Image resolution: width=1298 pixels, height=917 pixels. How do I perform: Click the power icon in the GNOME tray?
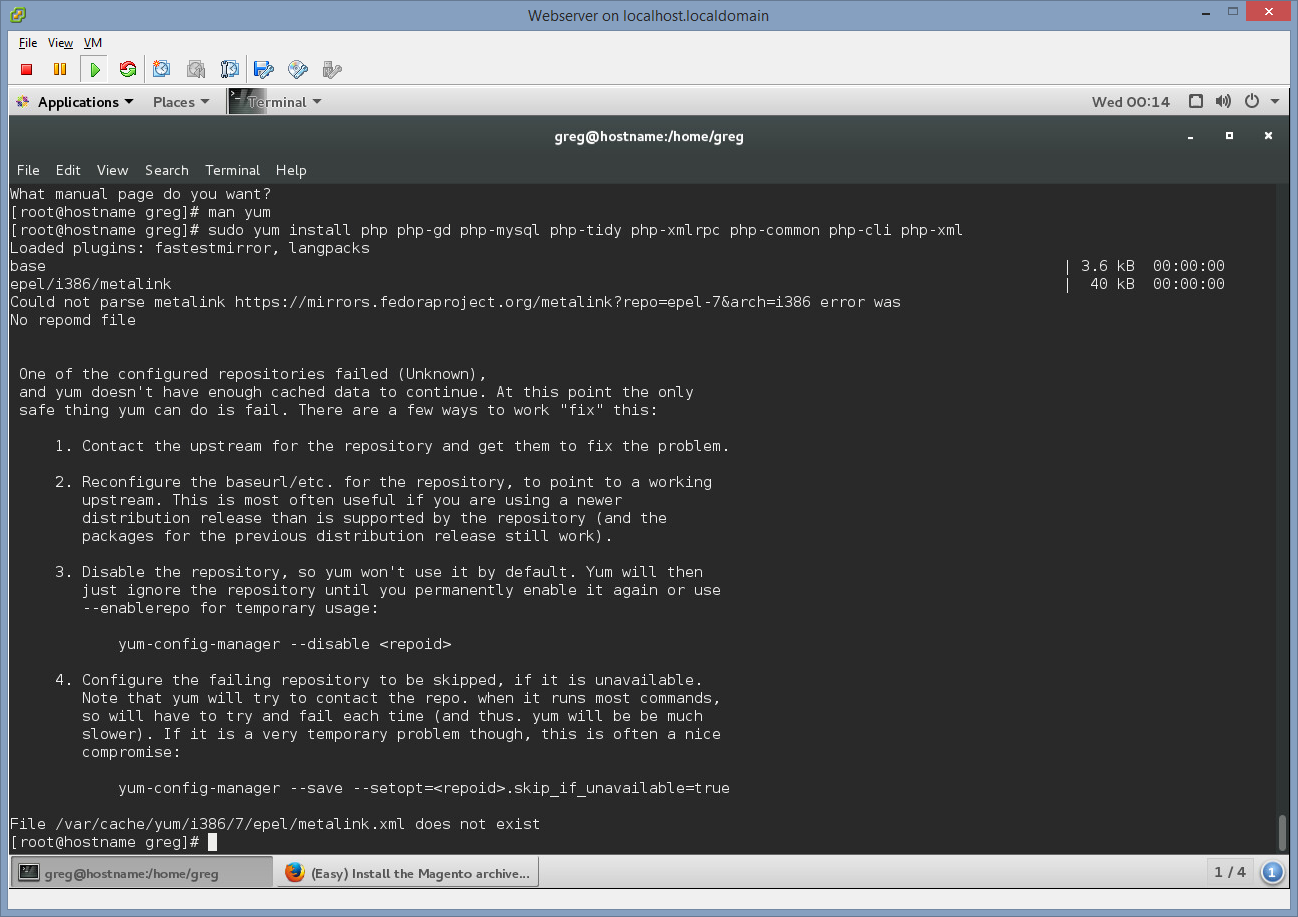click(1251, 102)
